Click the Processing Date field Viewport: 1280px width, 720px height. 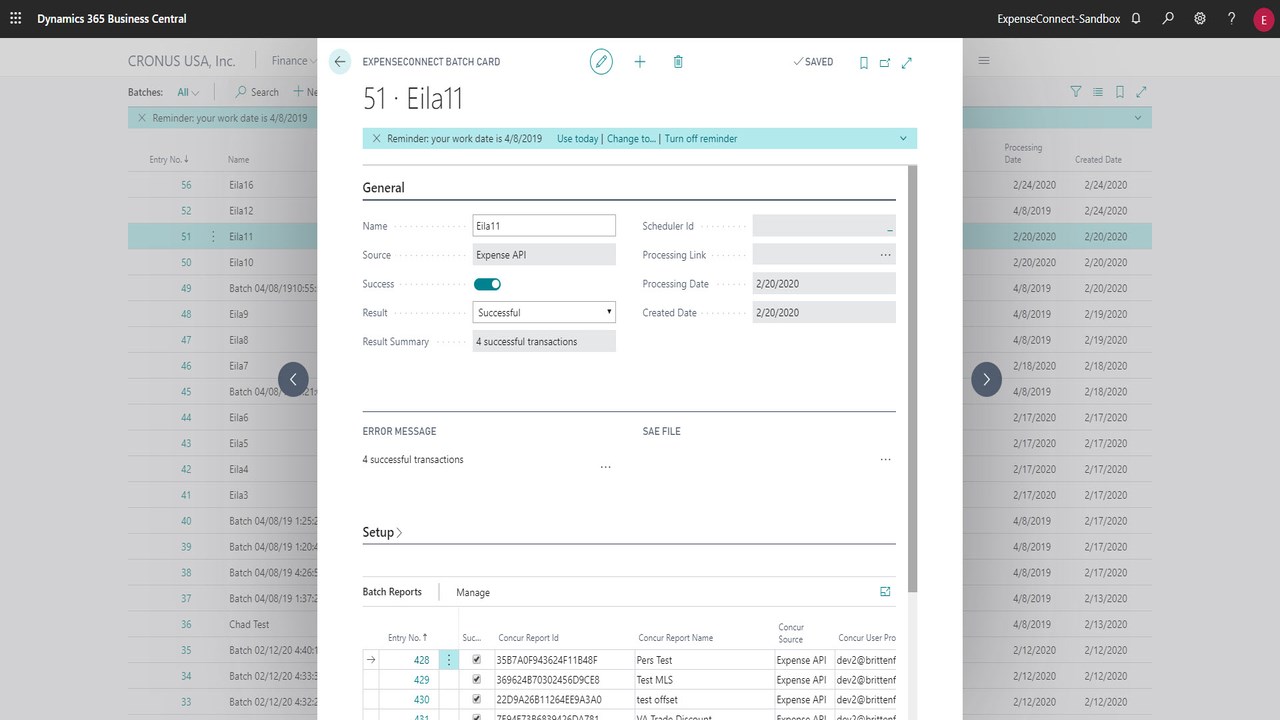click(824, 284)
